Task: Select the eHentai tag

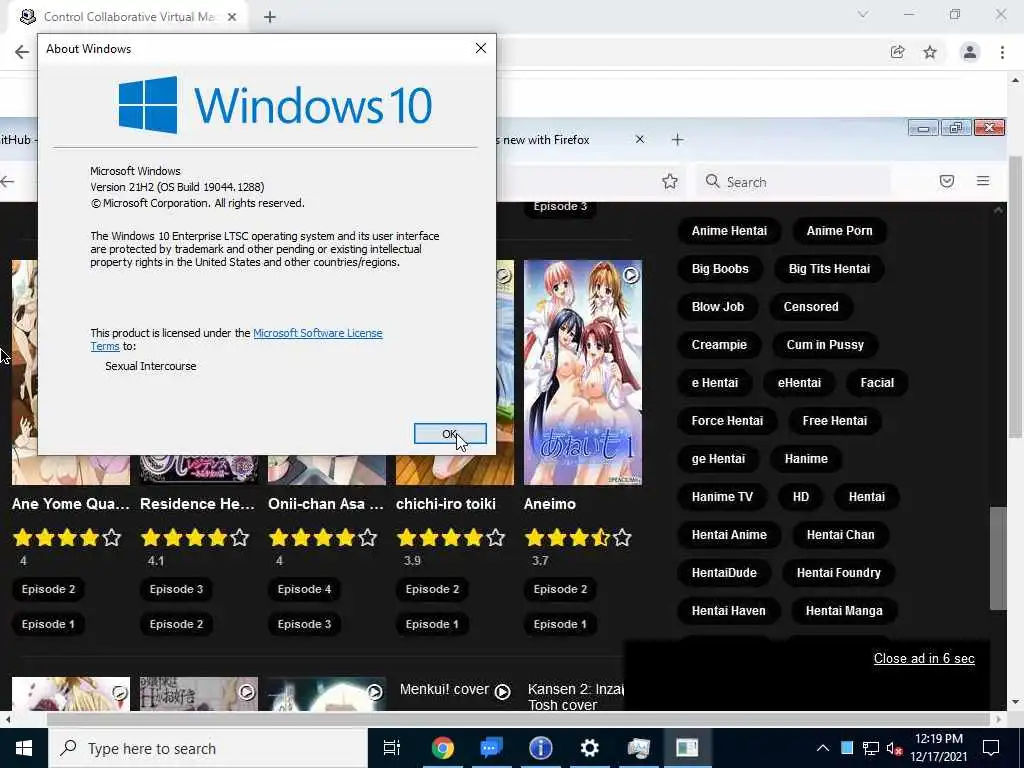Action: (799, 383)
